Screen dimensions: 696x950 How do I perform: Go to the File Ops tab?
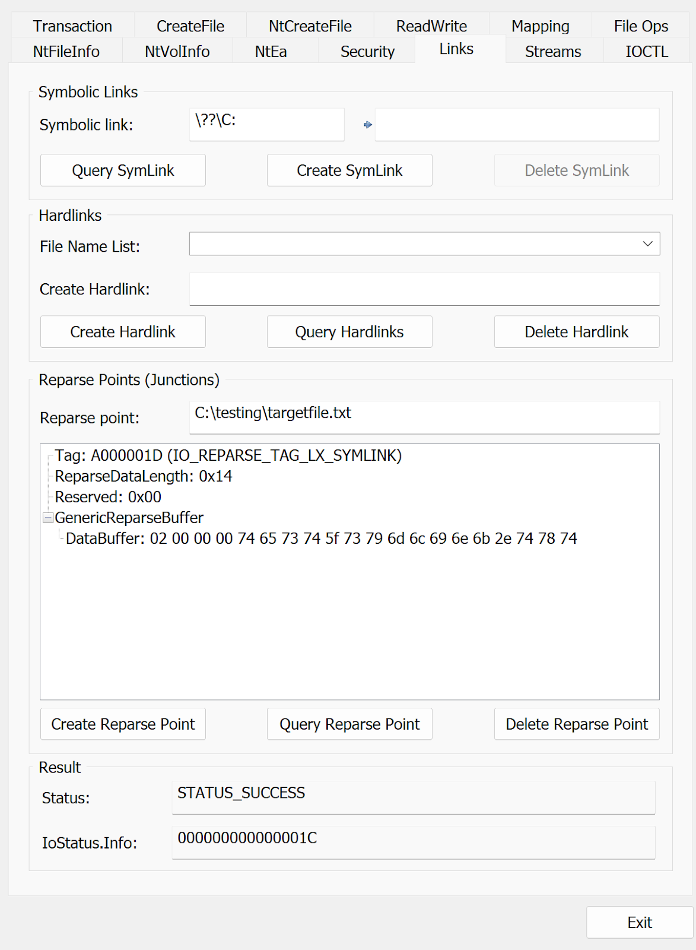coord(641,26)
